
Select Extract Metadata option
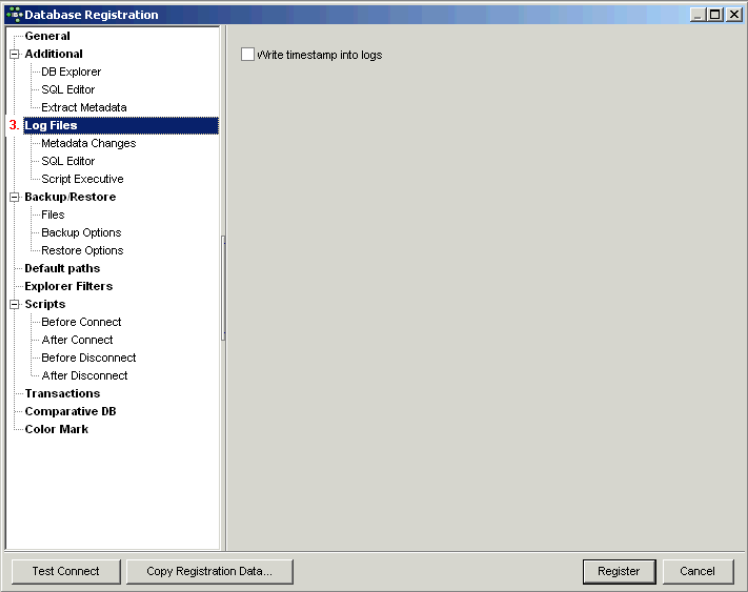84,107
